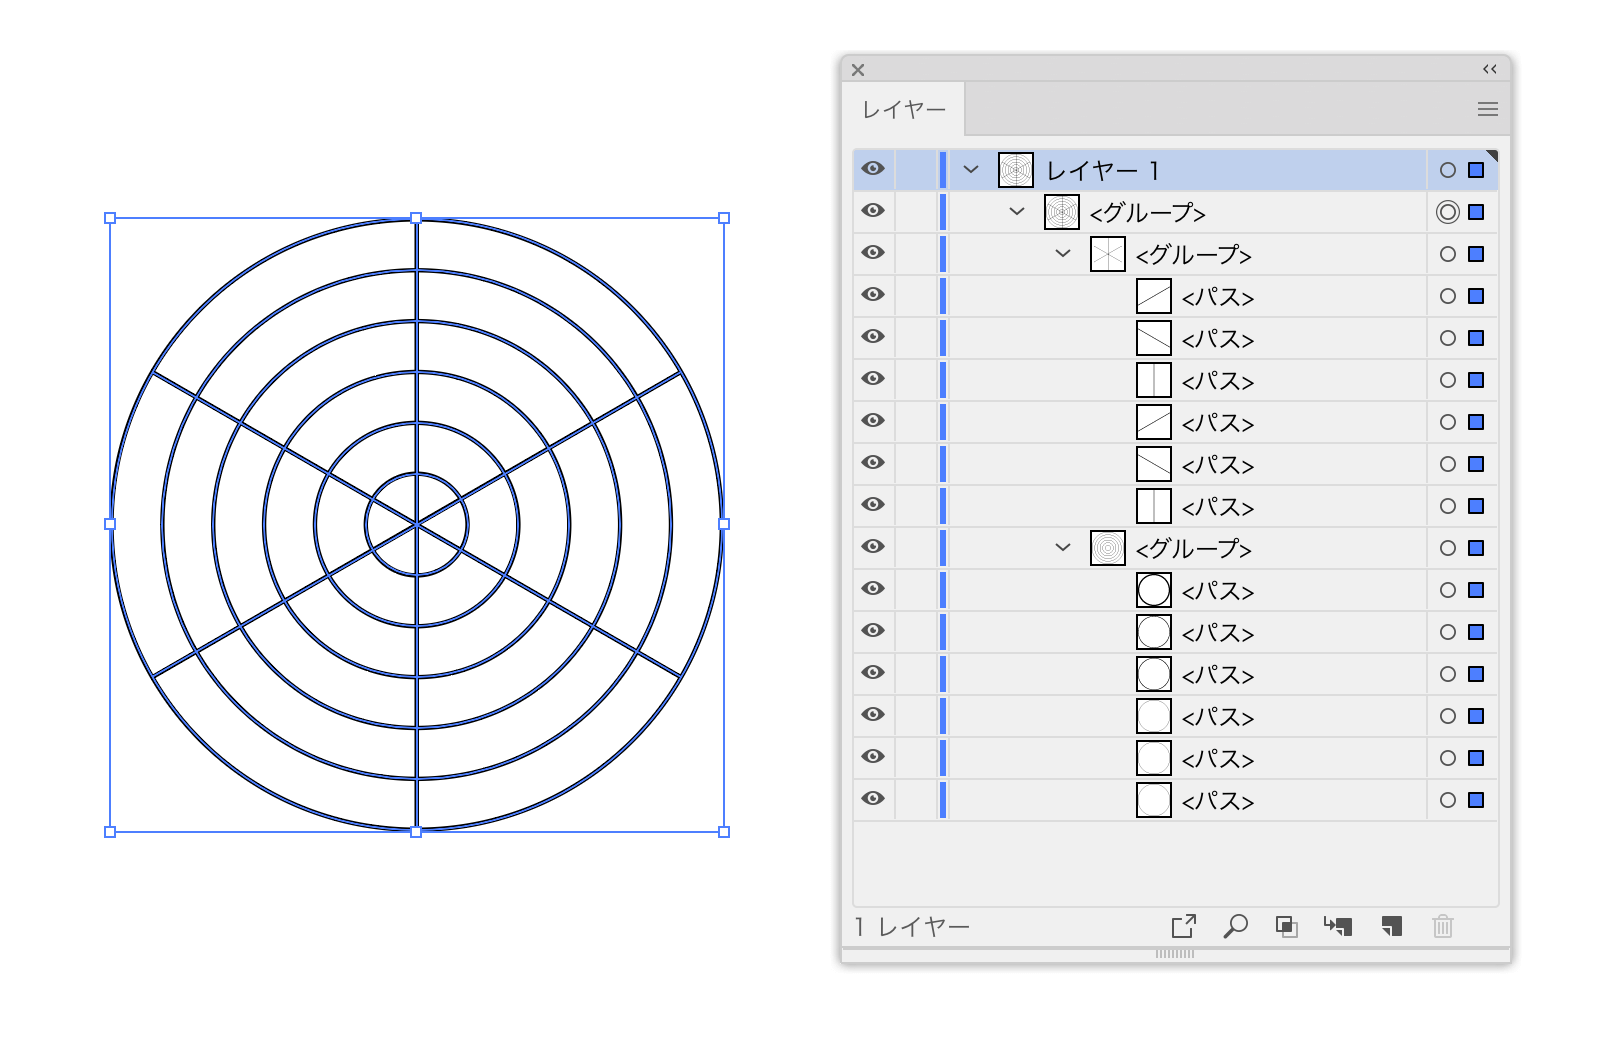Click the top-left bounding box handle on canvas
This screenshot has height=1040, width=1610.
[110, 218]
